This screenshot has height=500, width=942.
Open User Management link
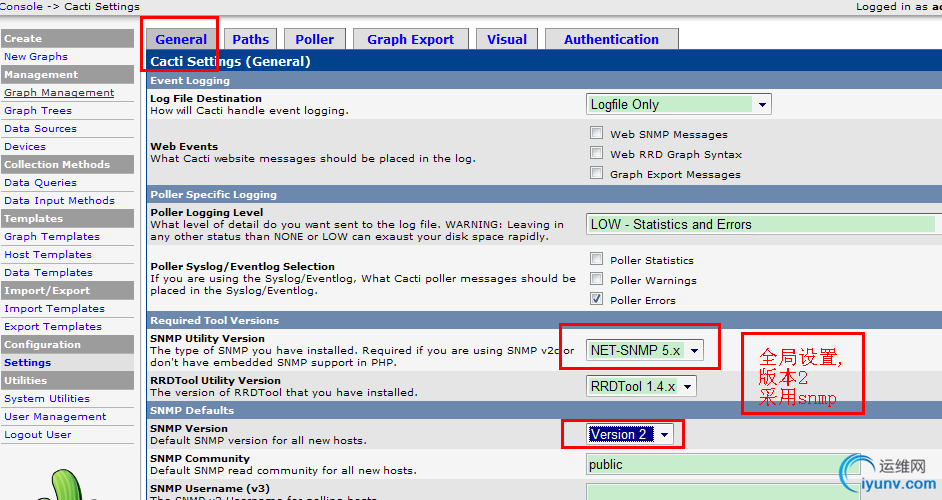55,417
